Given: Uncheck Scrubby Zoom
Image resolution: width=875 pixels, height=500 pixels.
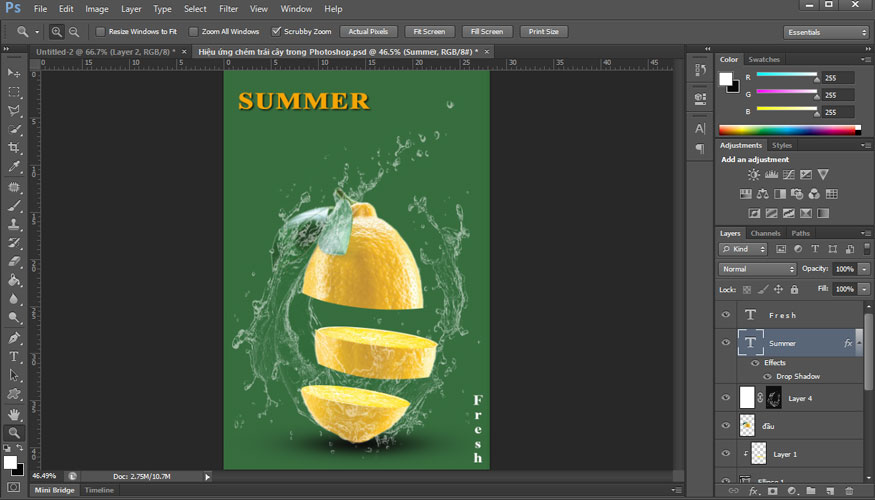Looking at the screenshot, I should tap(276, 31).
